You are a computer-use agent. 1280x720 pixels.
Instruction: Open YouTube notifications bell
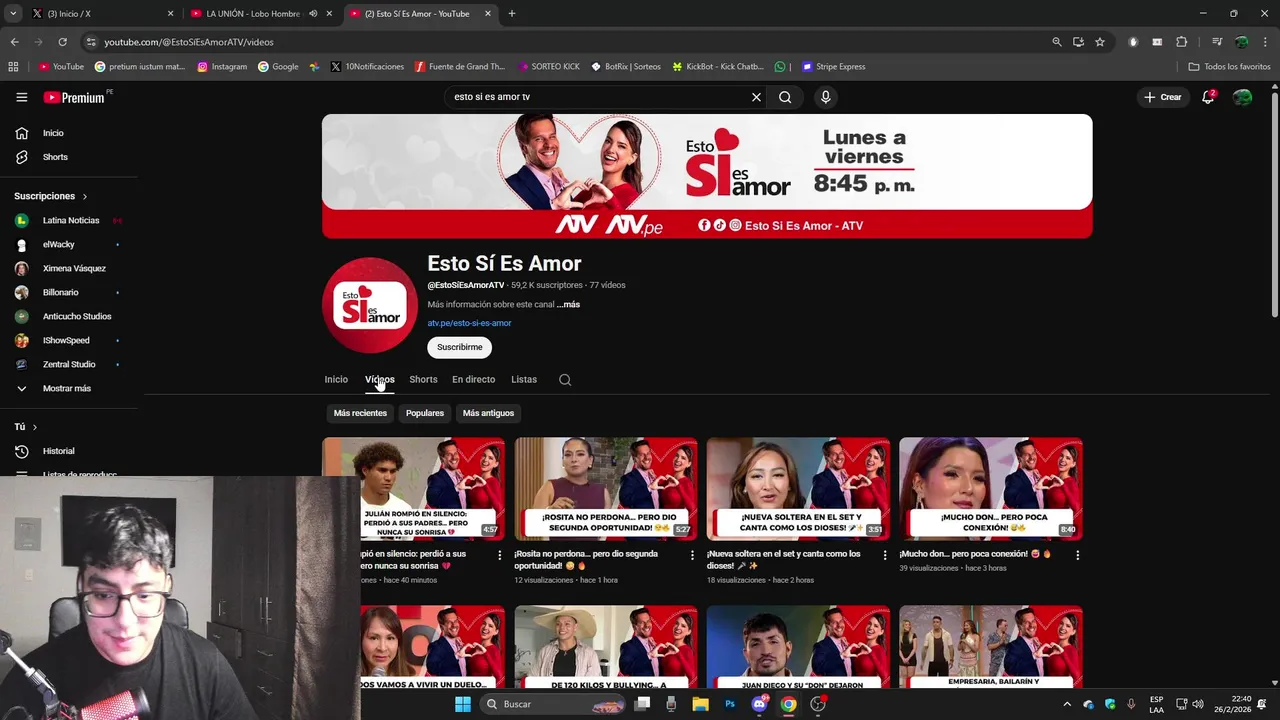[x=1208, y=97]
